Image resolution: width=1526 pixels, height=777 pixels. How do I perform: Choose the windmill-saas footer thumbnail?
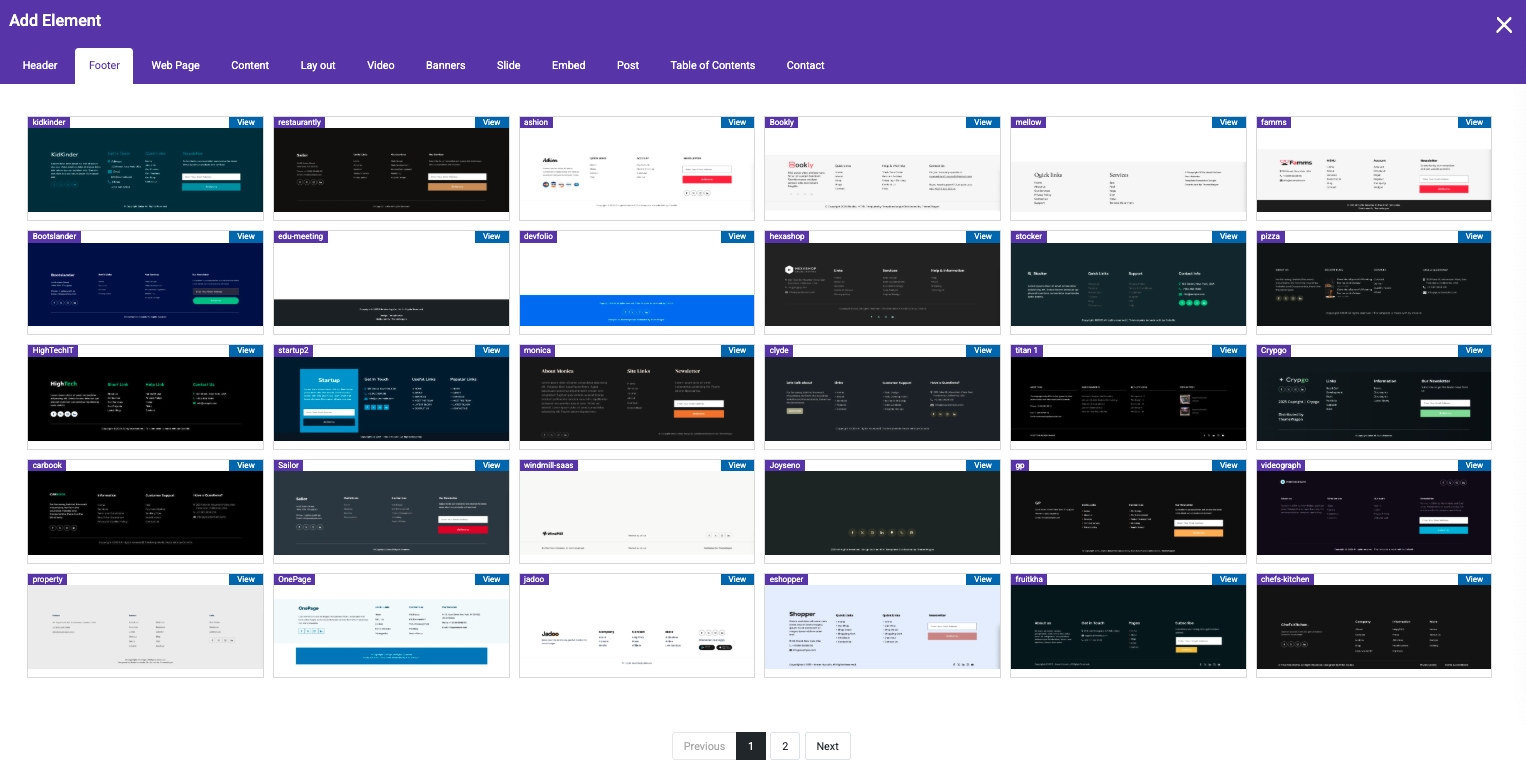pos(637,513)
